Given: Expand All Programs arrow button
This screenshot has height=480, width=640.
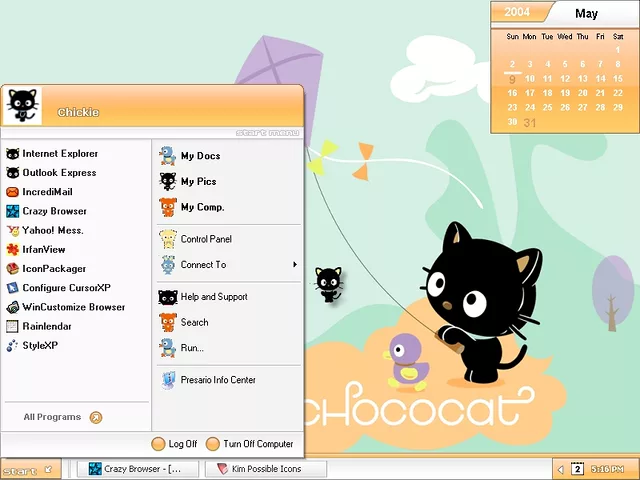Looking at the screenshot, I should coord(96,417).
